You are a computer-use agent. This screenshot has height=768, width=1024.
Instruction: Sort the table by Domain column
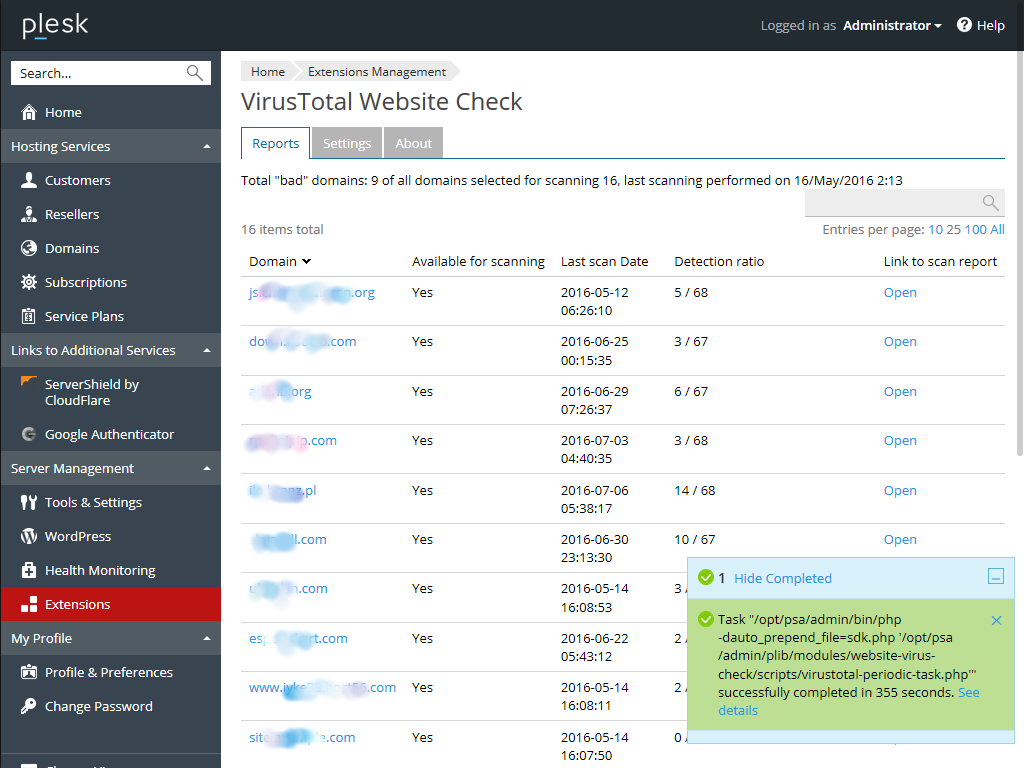[280, 261]
